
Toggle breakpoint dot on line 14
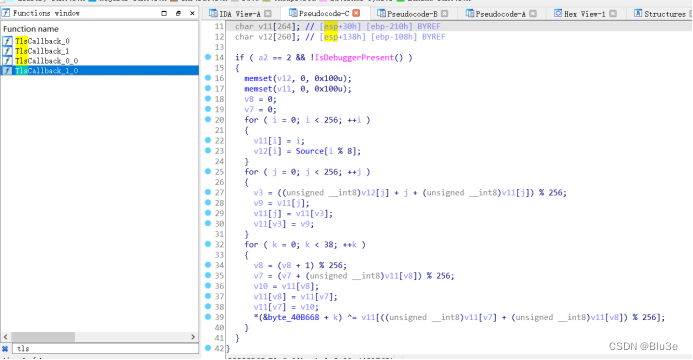(x=208, y=57)
